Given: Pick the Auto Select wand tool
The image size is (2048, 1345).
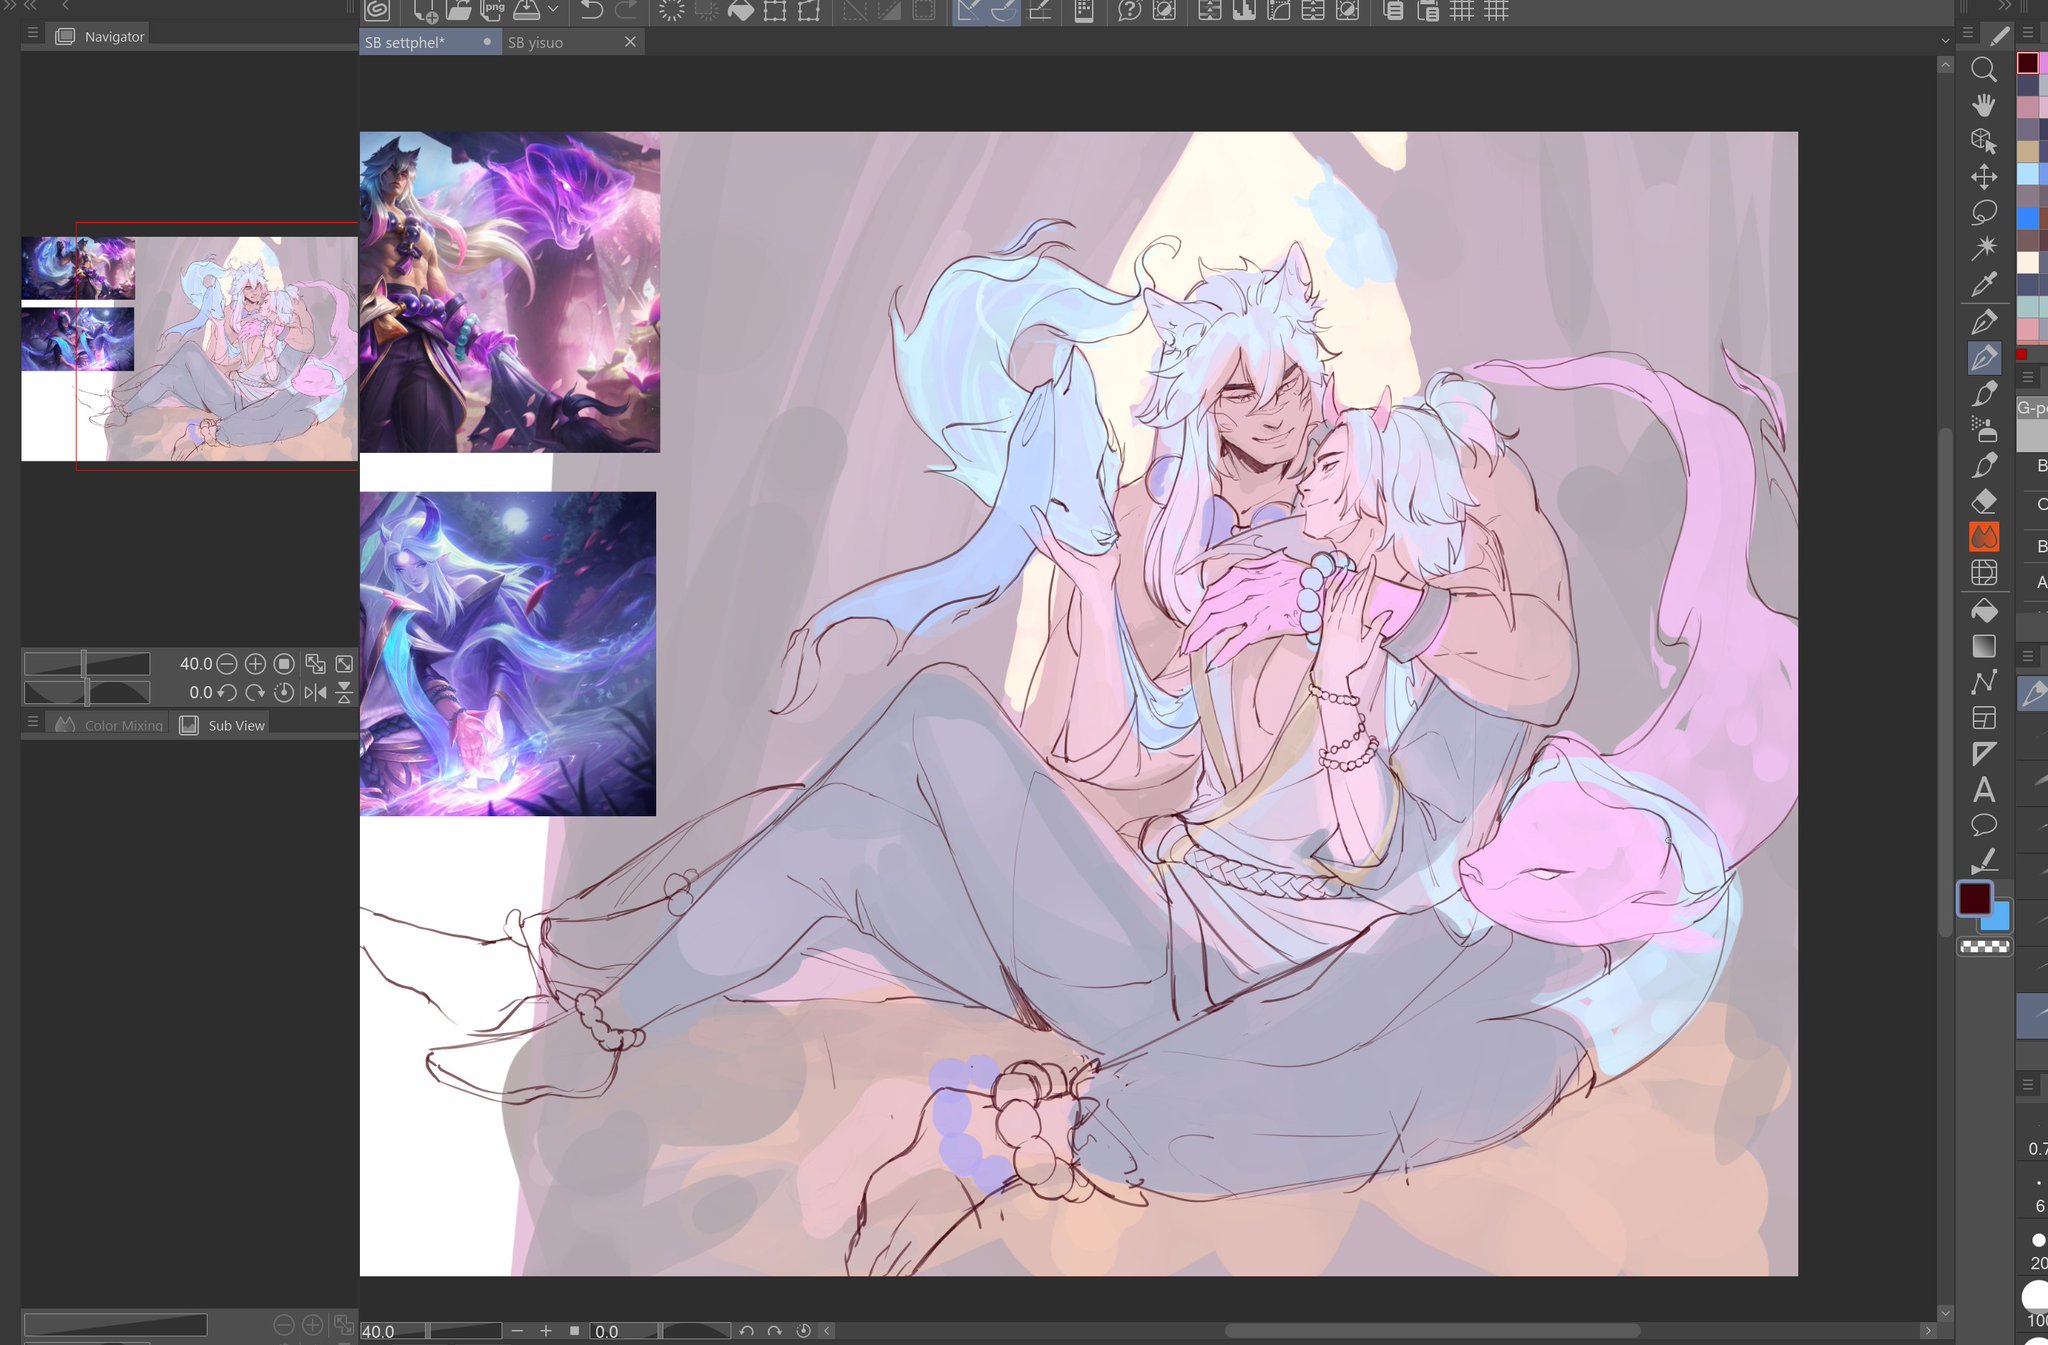Looking at the screenshot, I should click(x=1985, y=244).
